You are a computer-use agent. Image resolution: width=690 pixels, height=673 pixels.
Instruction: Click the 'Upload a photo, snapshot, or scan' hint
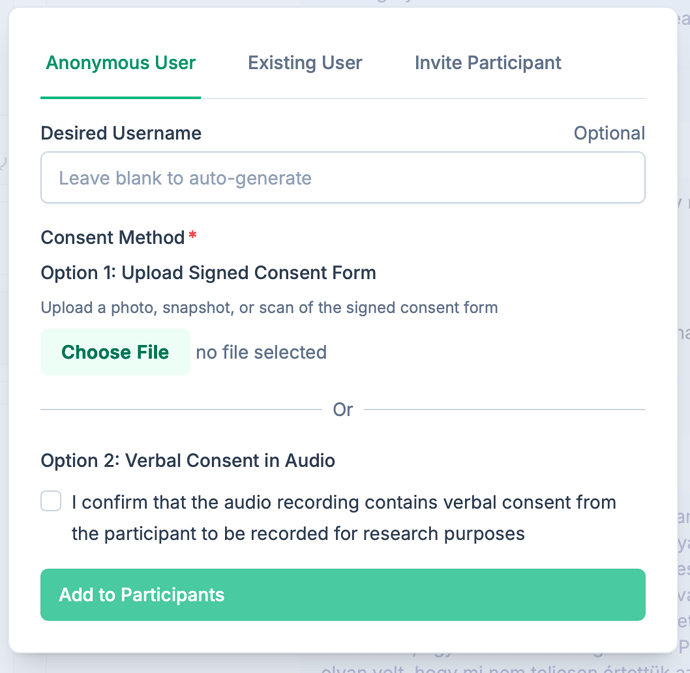269,308
